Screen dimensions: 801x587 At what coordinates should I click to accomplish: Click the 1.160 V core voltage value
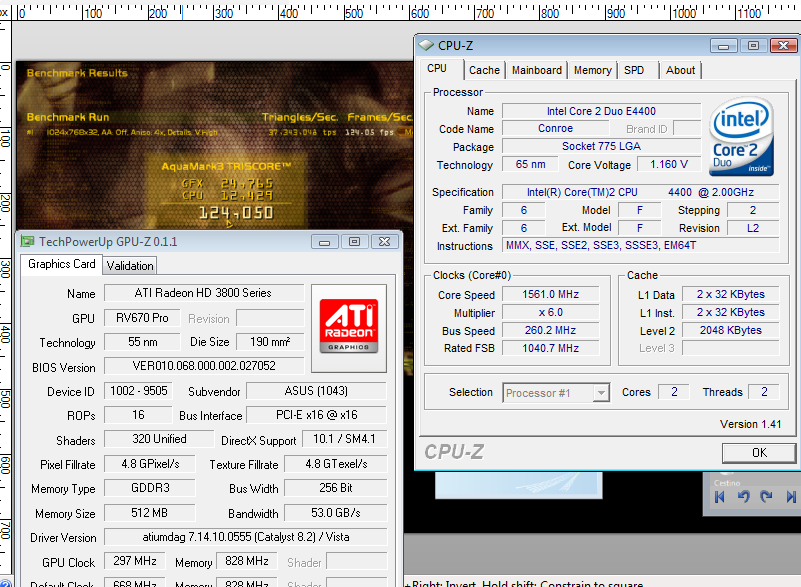tap(669, 164)
